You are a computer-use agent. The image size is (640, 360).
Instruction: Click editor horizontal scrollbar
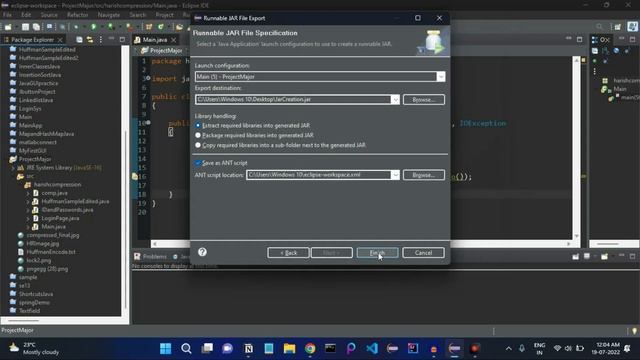click(361, 244)
